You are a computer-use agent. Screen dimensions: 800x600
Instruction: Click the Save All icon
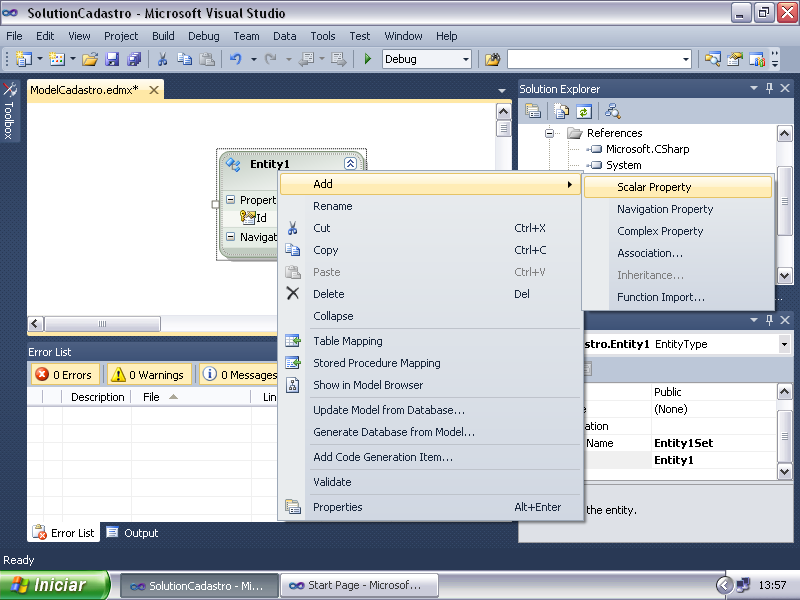(134, 59)
